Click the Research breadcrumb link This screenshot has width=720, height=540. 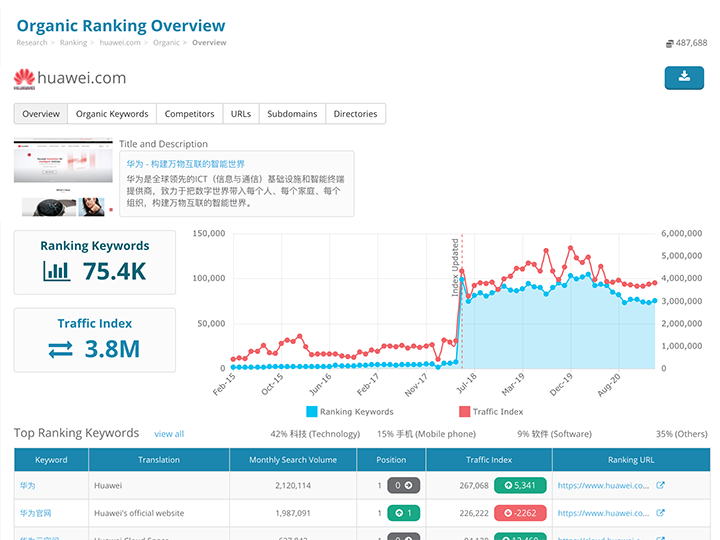[32, 43]
